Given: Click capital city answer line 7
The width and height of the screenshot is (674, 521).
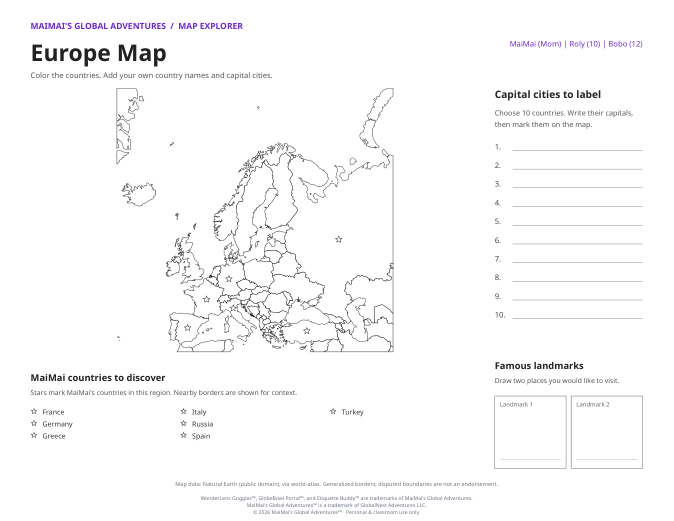Looking at the screenshot, I should click(577, 259).
